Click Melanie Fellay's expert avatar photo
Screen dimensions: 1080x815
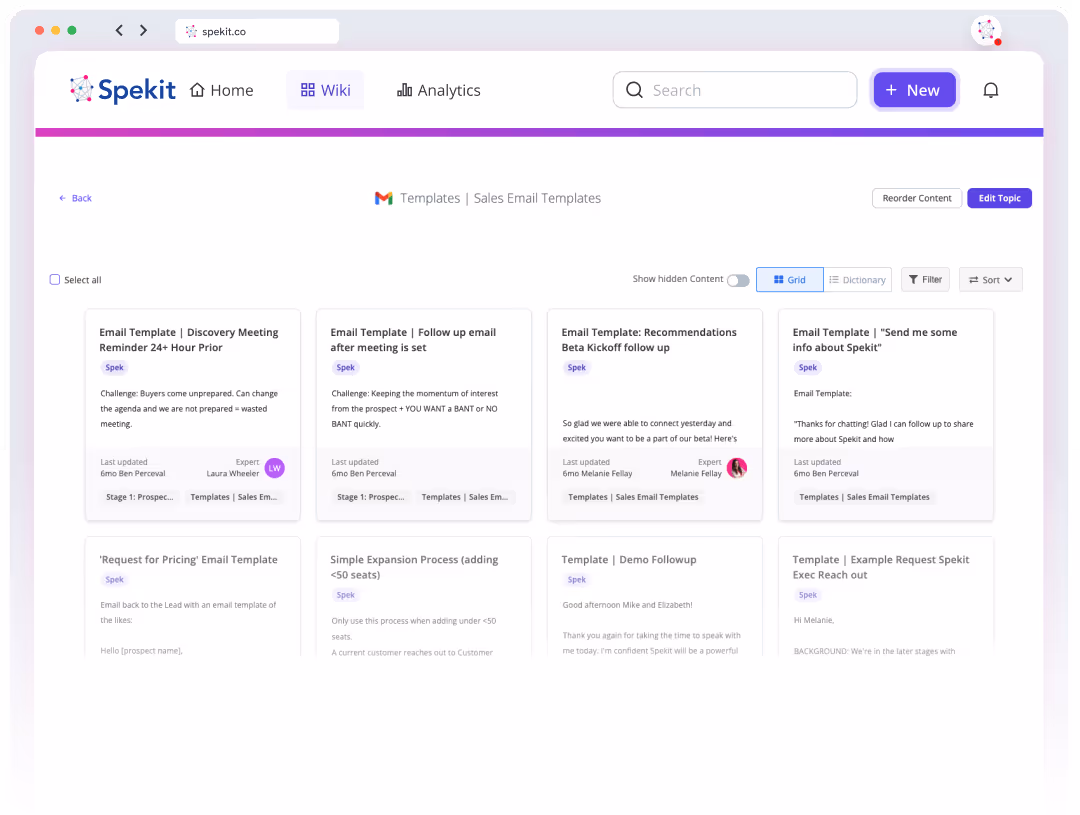(x=737, y=468)
